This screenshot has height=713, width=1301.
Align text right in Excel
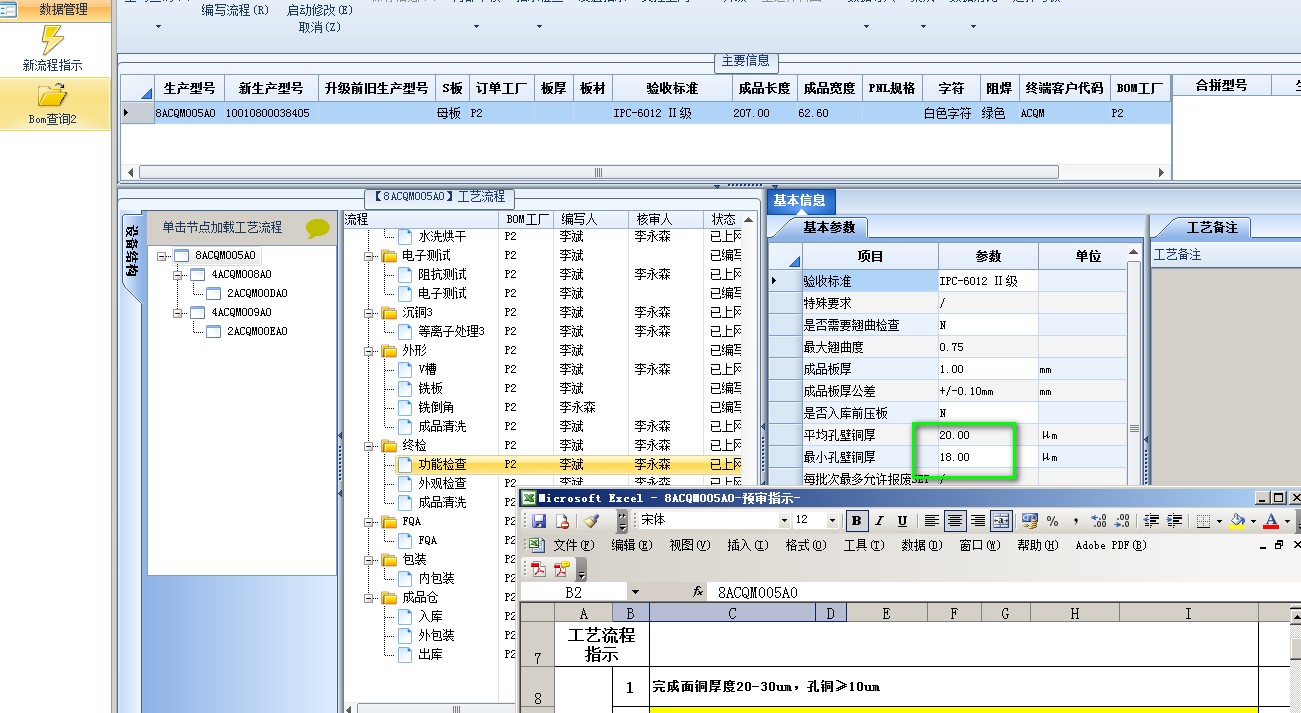978,521
